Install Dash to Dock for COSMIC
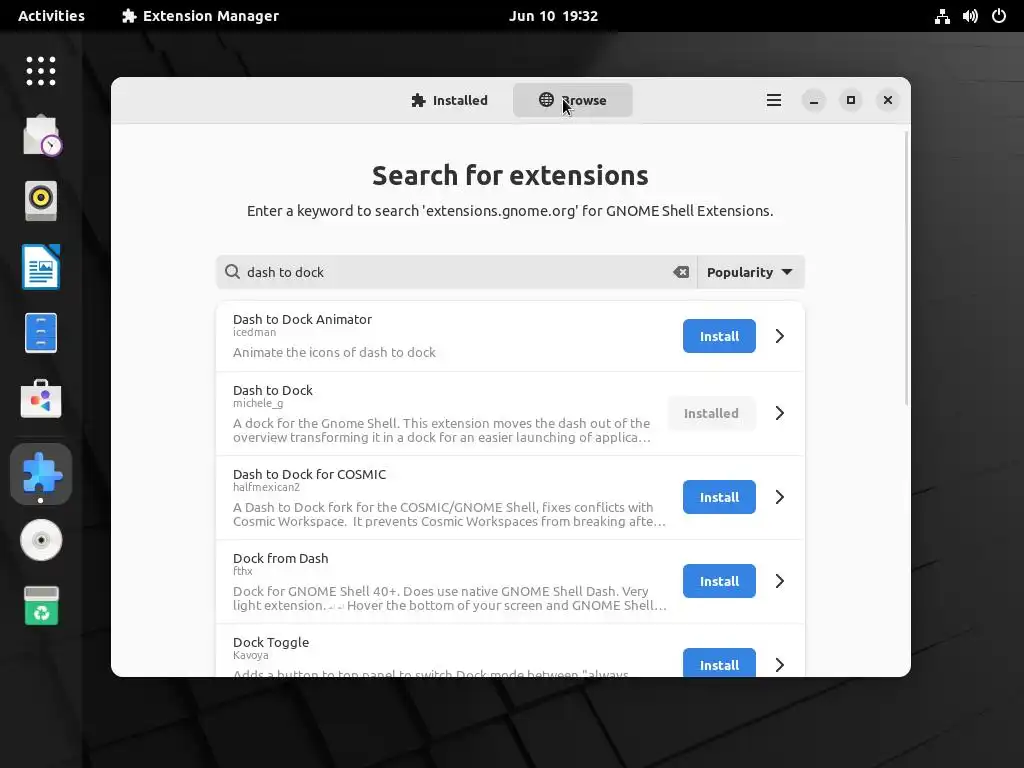Screen dimensions: 1024x768 click(719, 497)
